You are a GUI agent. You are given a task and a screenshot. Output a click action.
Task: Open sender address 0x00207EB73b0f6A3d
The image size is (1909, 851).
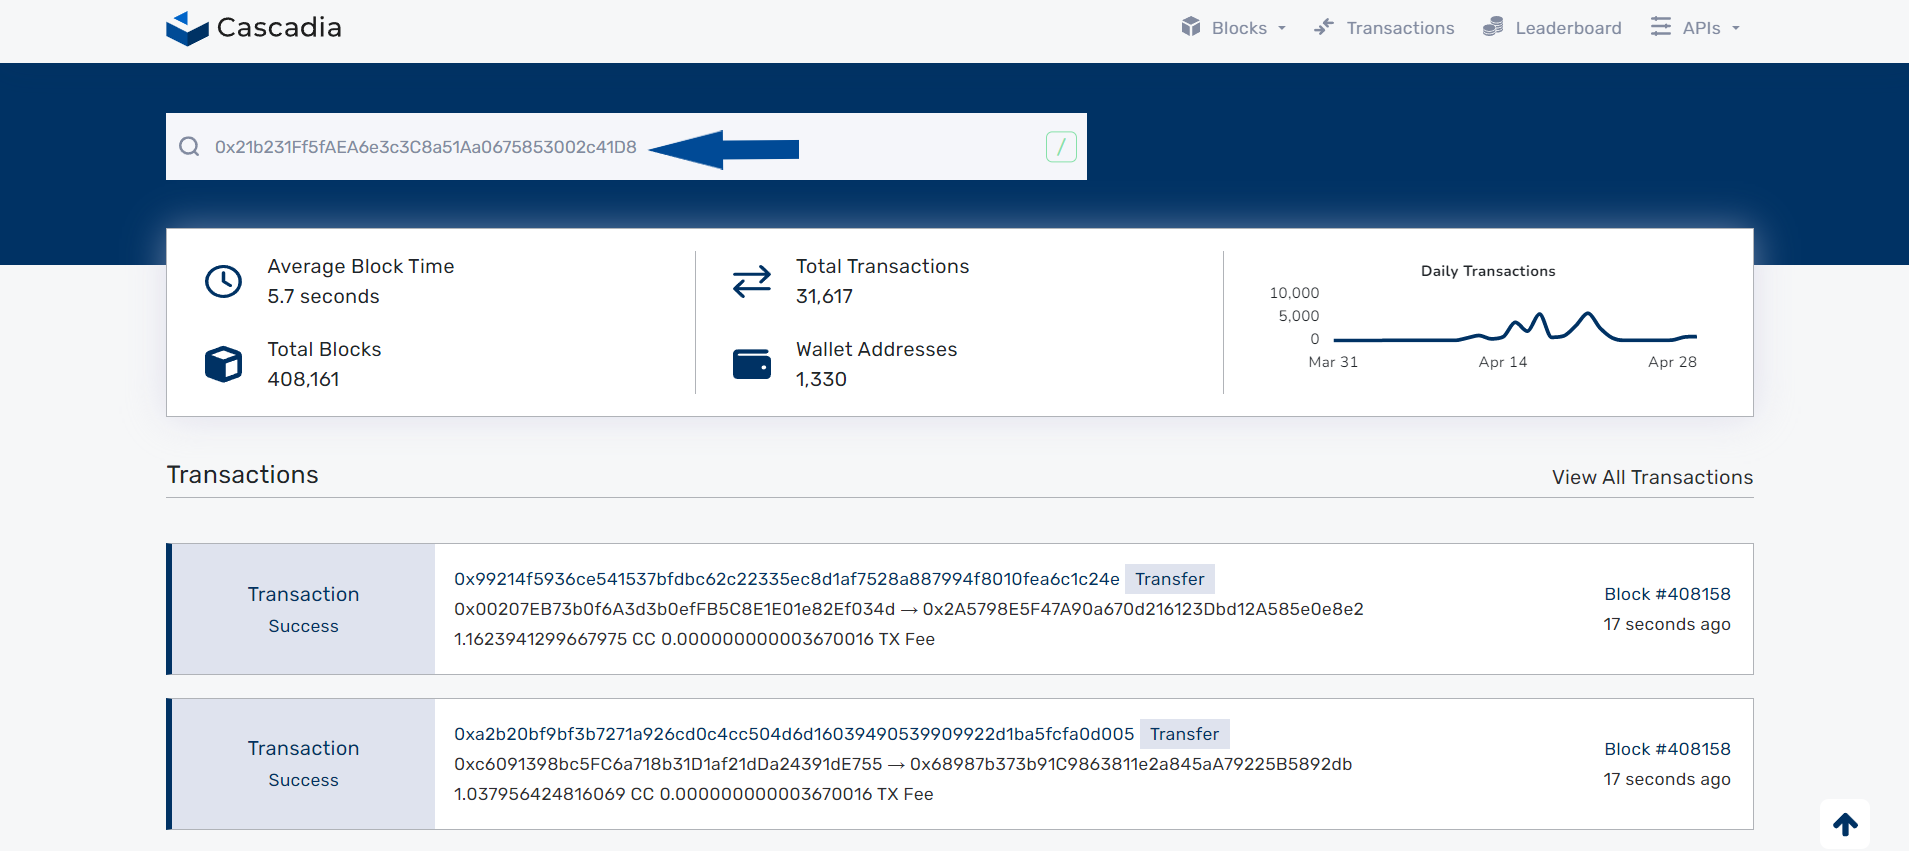coord(674,609)
